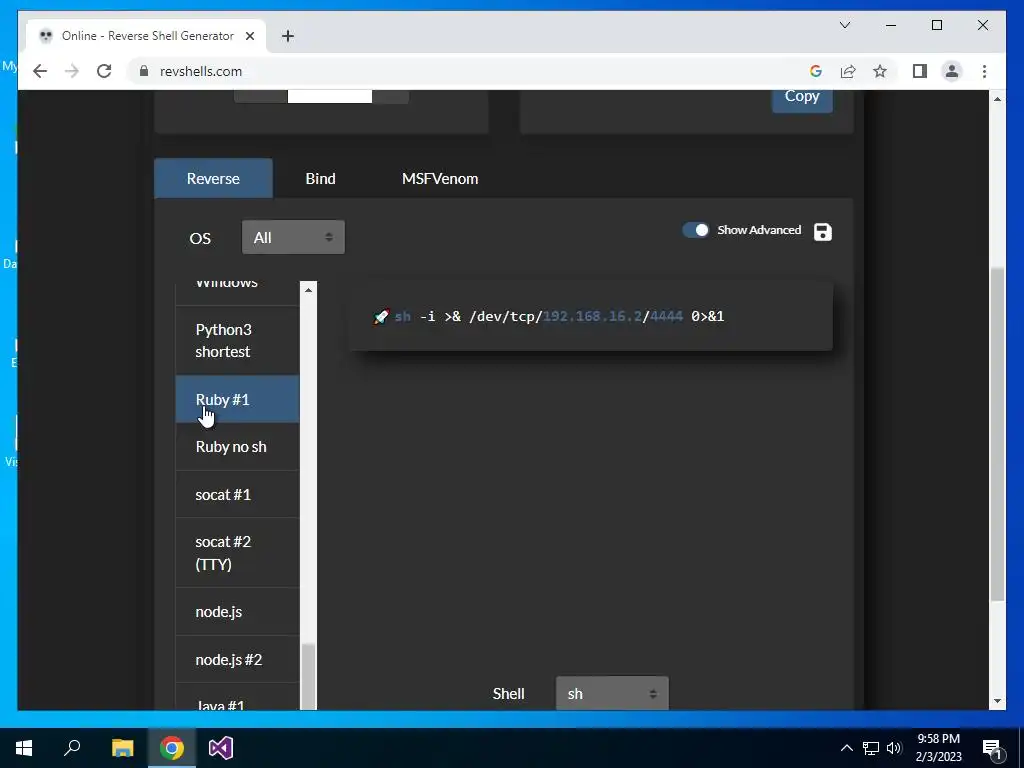This screenshot has width=1024, height=768.
Task: Open Chrome's three-dot menu
Action: [x=984, y=71]
